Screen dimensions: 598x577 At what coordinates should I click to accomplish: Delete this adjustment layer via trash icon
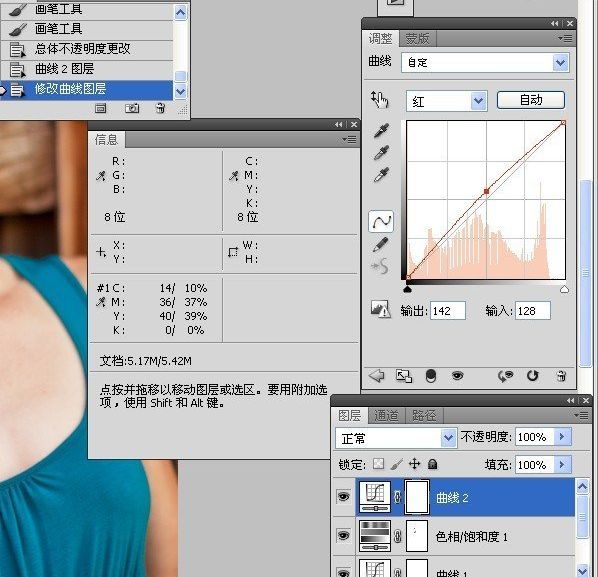coord(561,376)
